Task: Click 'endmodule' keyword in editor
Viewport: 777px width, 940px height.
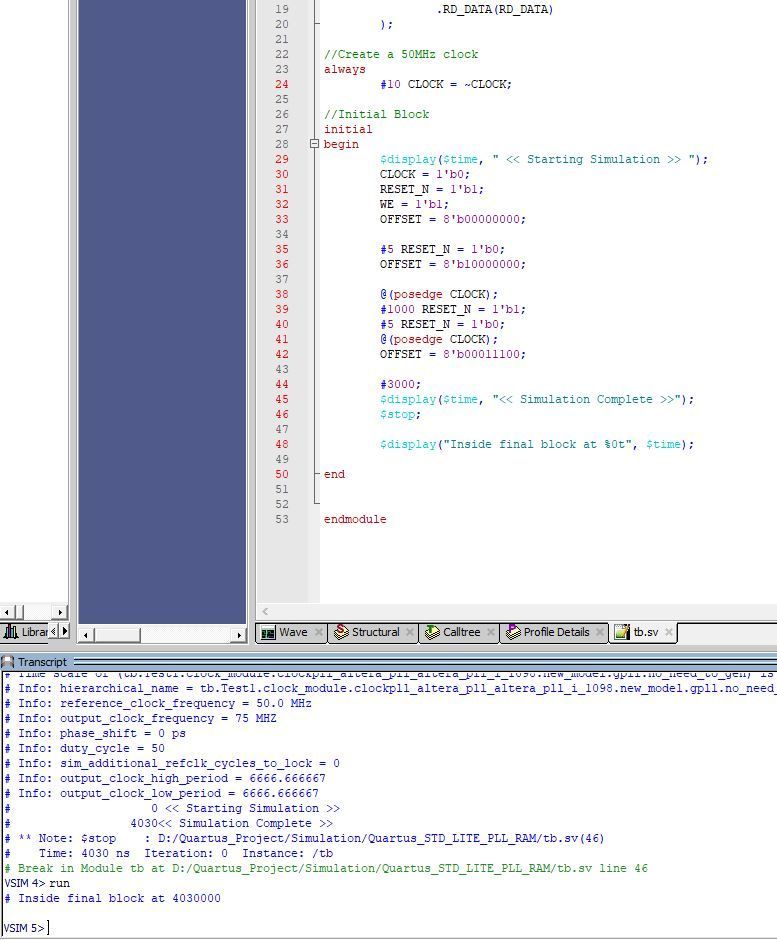Action: coord(355,519)
